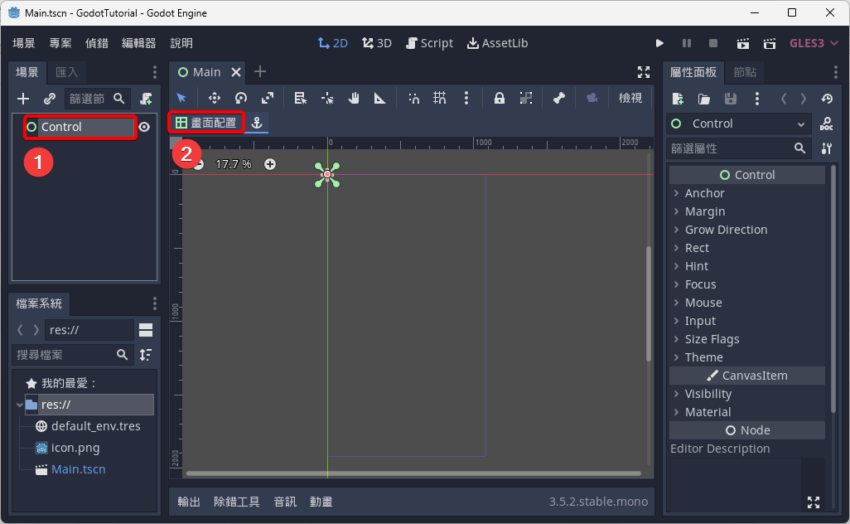Activate the Select mode arrow tool
The width and height of the screenshot is (850, 524).
click(182, 98)
